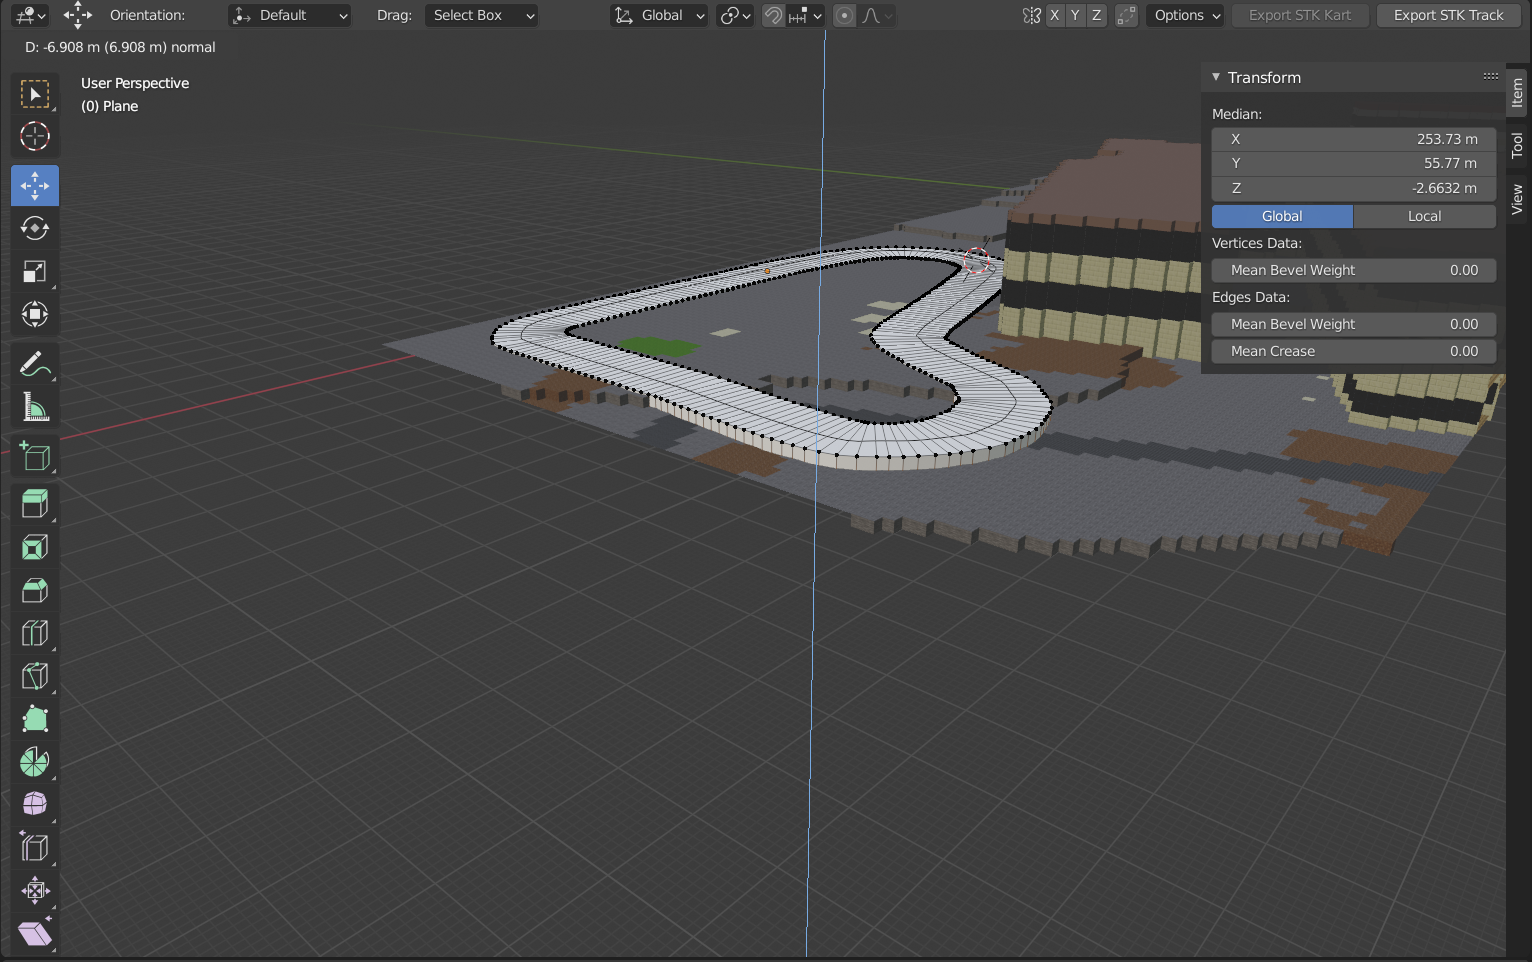Select the Scale tool
The height and width of the screenshot is (962, 1532).
35,272
